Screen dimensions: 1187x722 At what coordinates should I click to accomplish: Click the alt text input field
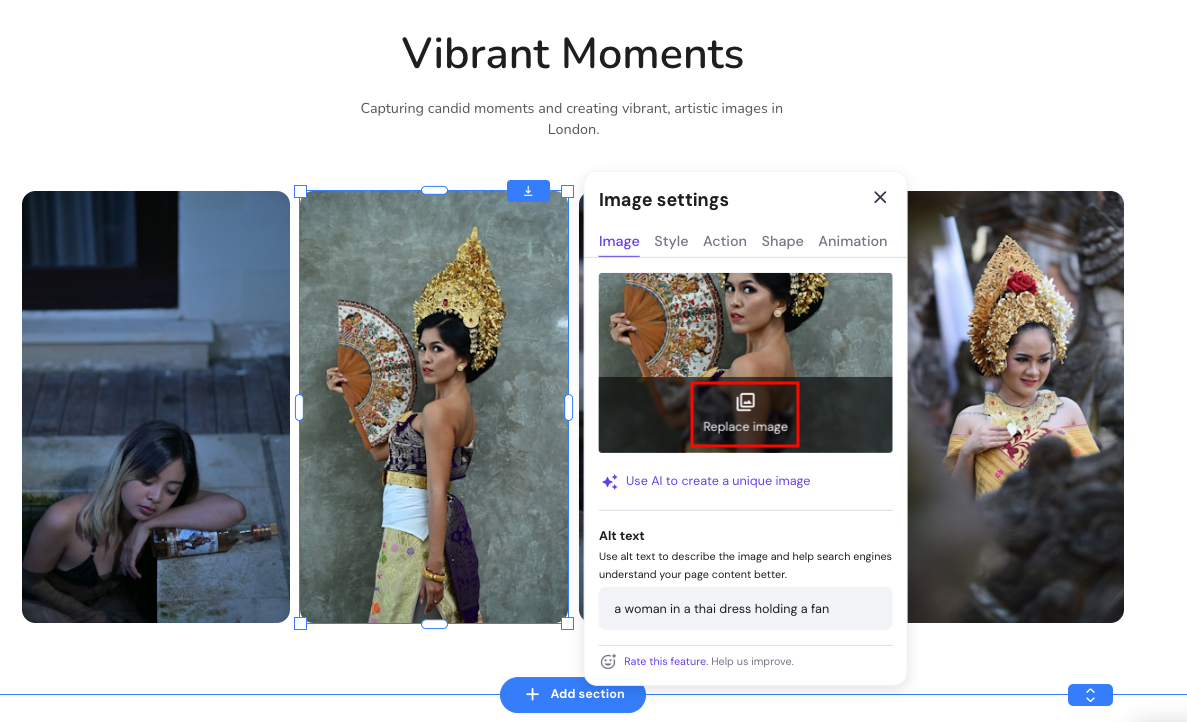pos(745,608)
